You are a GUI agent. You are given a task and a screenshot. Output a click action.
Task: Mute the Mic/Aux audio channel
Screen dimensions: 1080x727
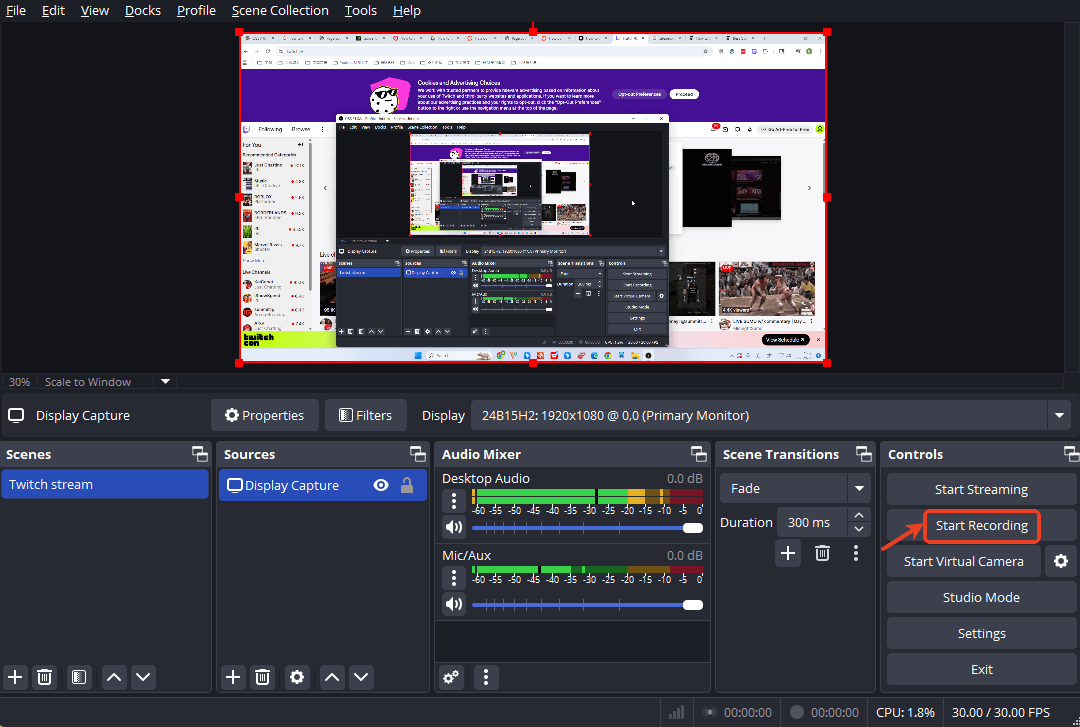point(454,604)
